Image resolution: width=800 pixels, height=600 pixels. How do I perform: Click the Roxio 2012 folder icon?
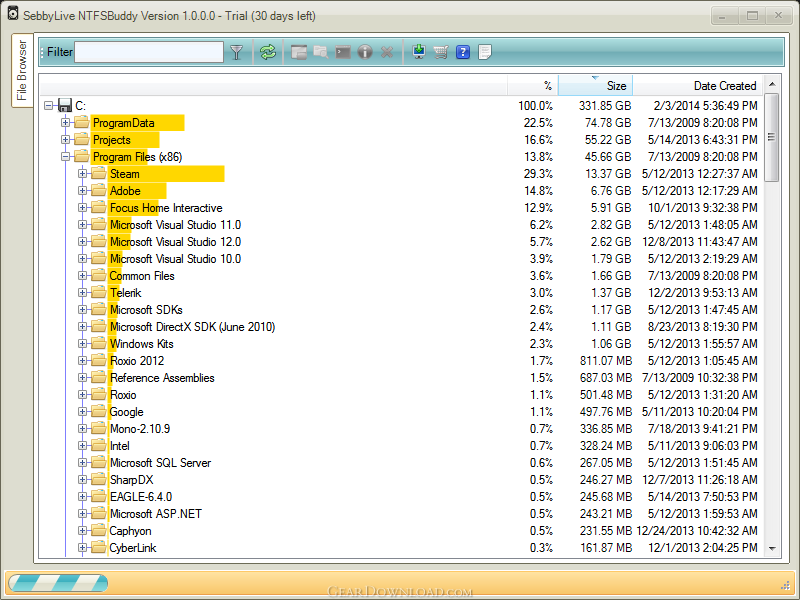click(98, 361)
